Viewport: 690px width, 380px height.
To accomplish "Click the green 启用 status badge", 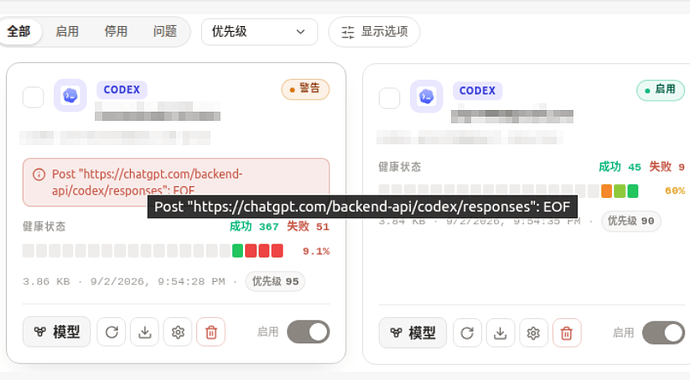I will 661,90.
